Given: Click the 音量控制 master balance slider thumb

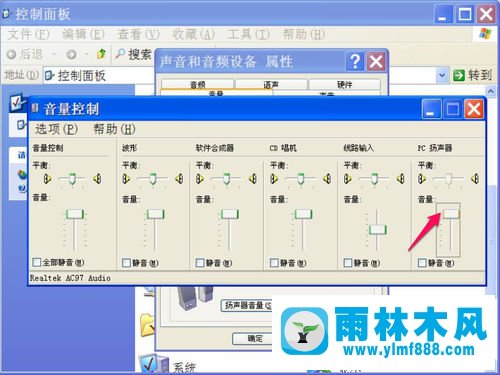Looking at the screenshot, I should 72,179.
